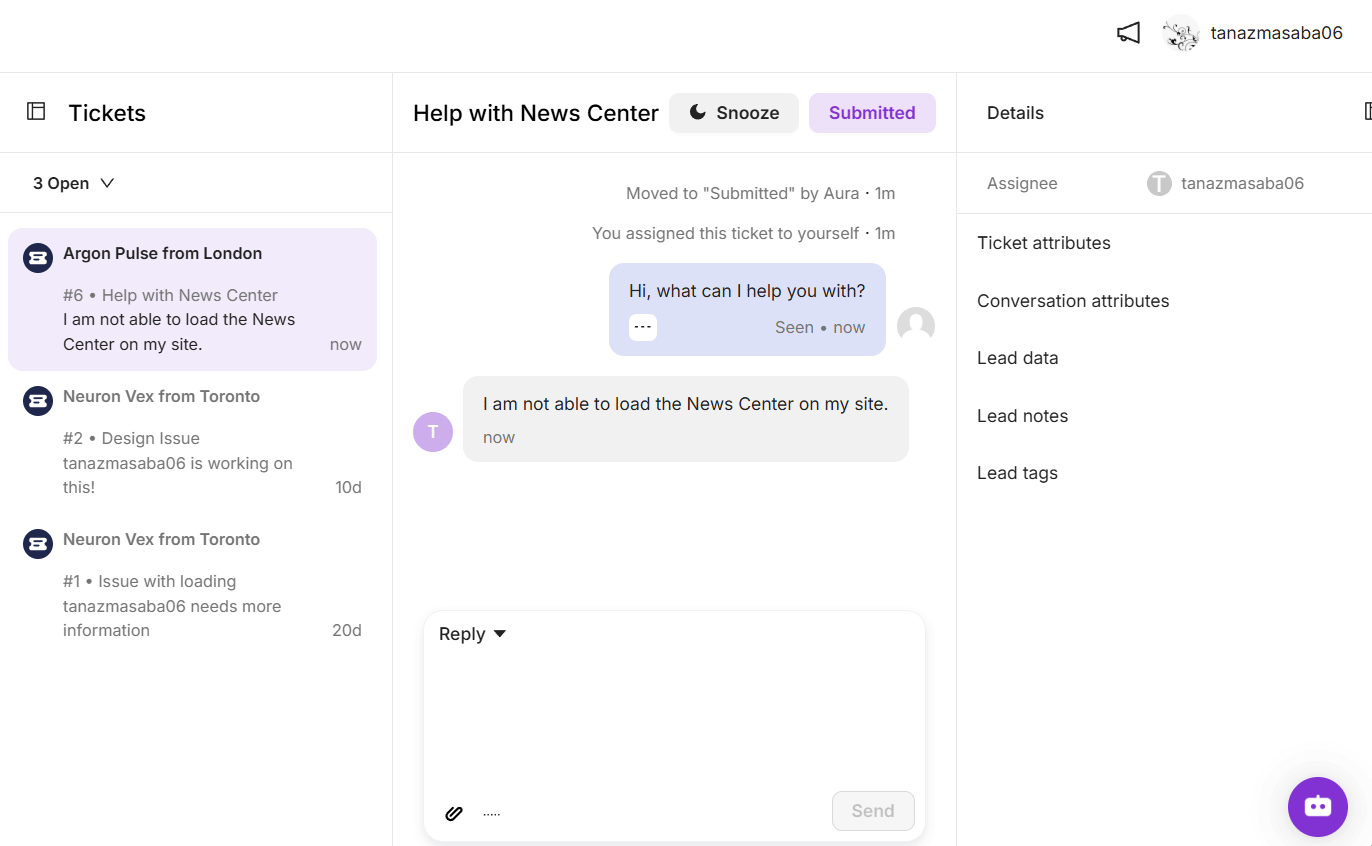Screen dimensions: 1372x846
Task: Click the Assignee label
Action: pyautogui.click(x=1022, y=183)
